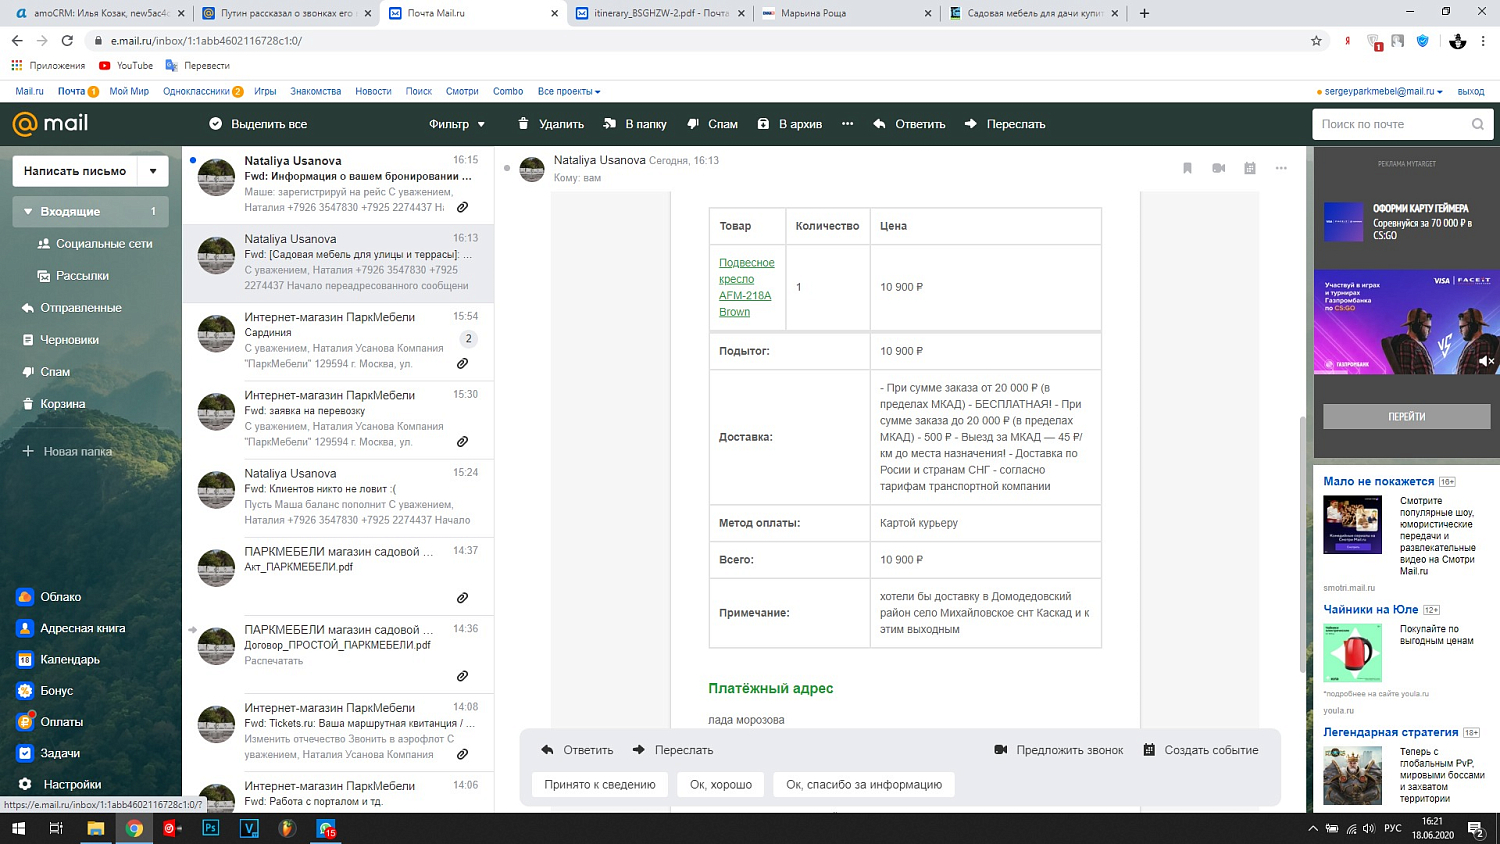Mute the advertisement video sound
The height and width of the screenshot is (844, 1500).
pos(1486,361)
